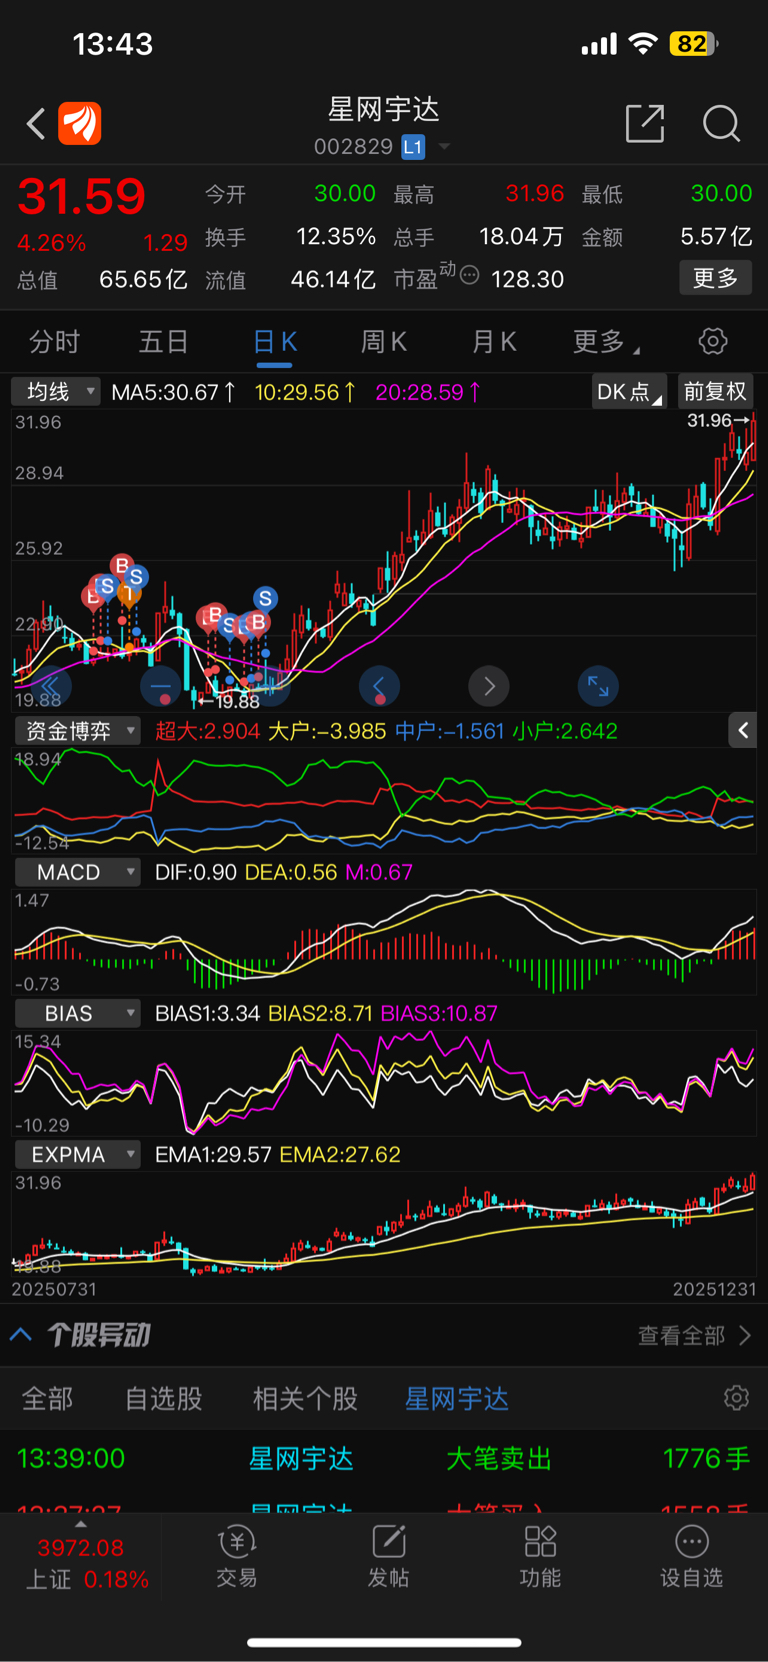Tap the BIAS1:3.34 value
Image resolution: width=768 pixels, height=1662 pixels.
(x=208, y=1013)
